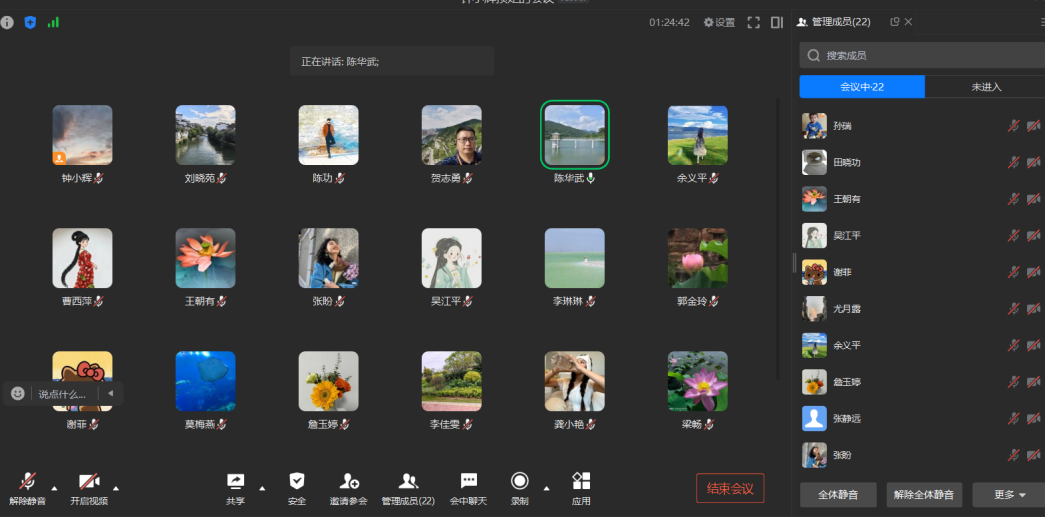Image resolution: width=1045 pixels, height=517 pixels.
Task: Toggle 尤月露's microphone in the member list
Action: pyautogui.click(x=1014, y=308)
